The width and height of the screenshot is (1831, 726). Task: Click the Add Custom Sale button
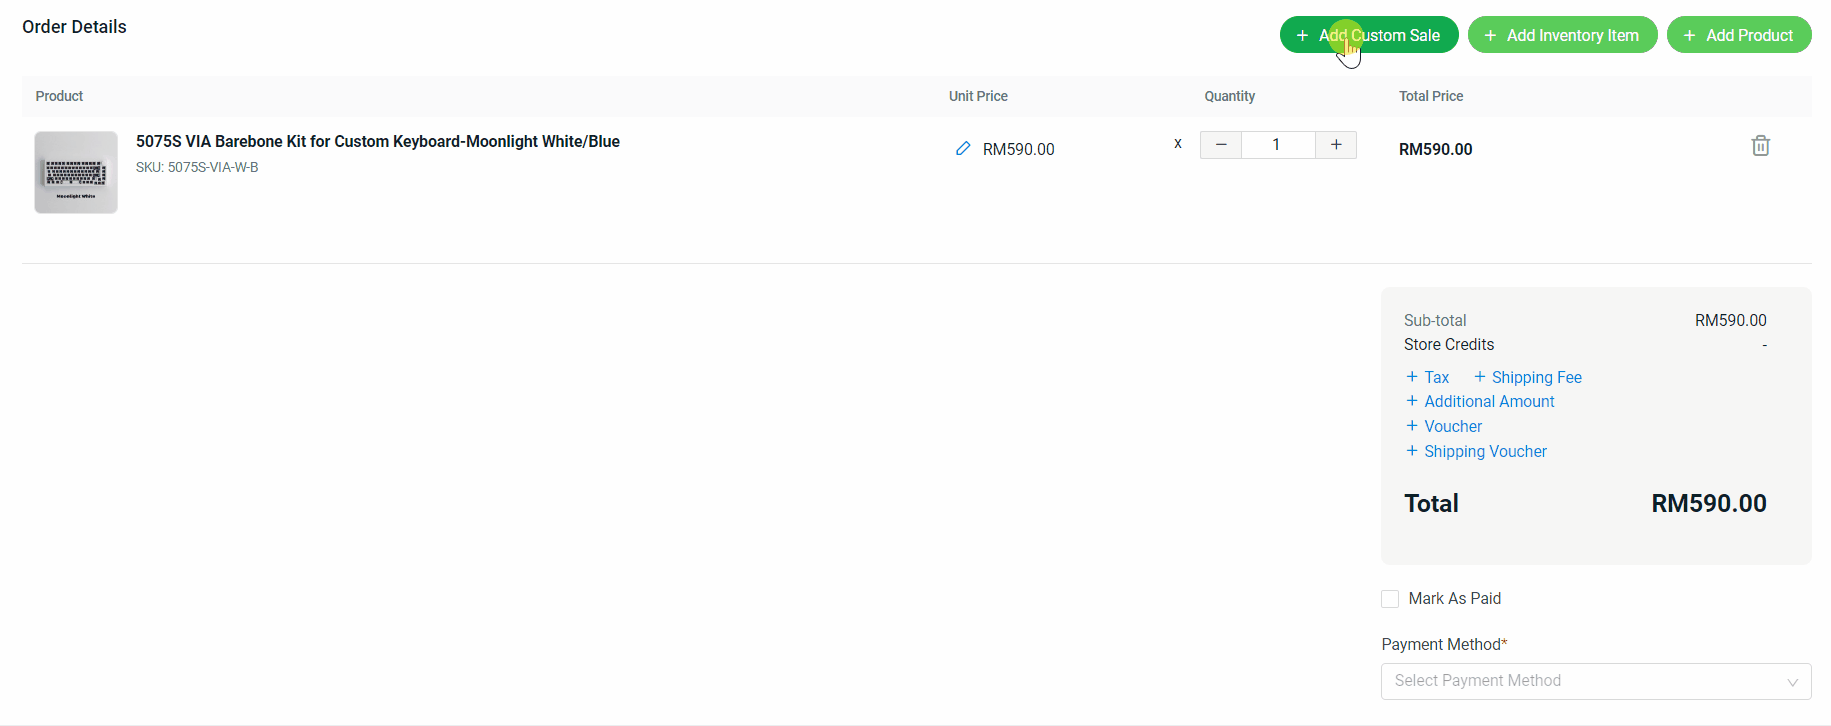pyautogui.click(x=1368, y=35)
